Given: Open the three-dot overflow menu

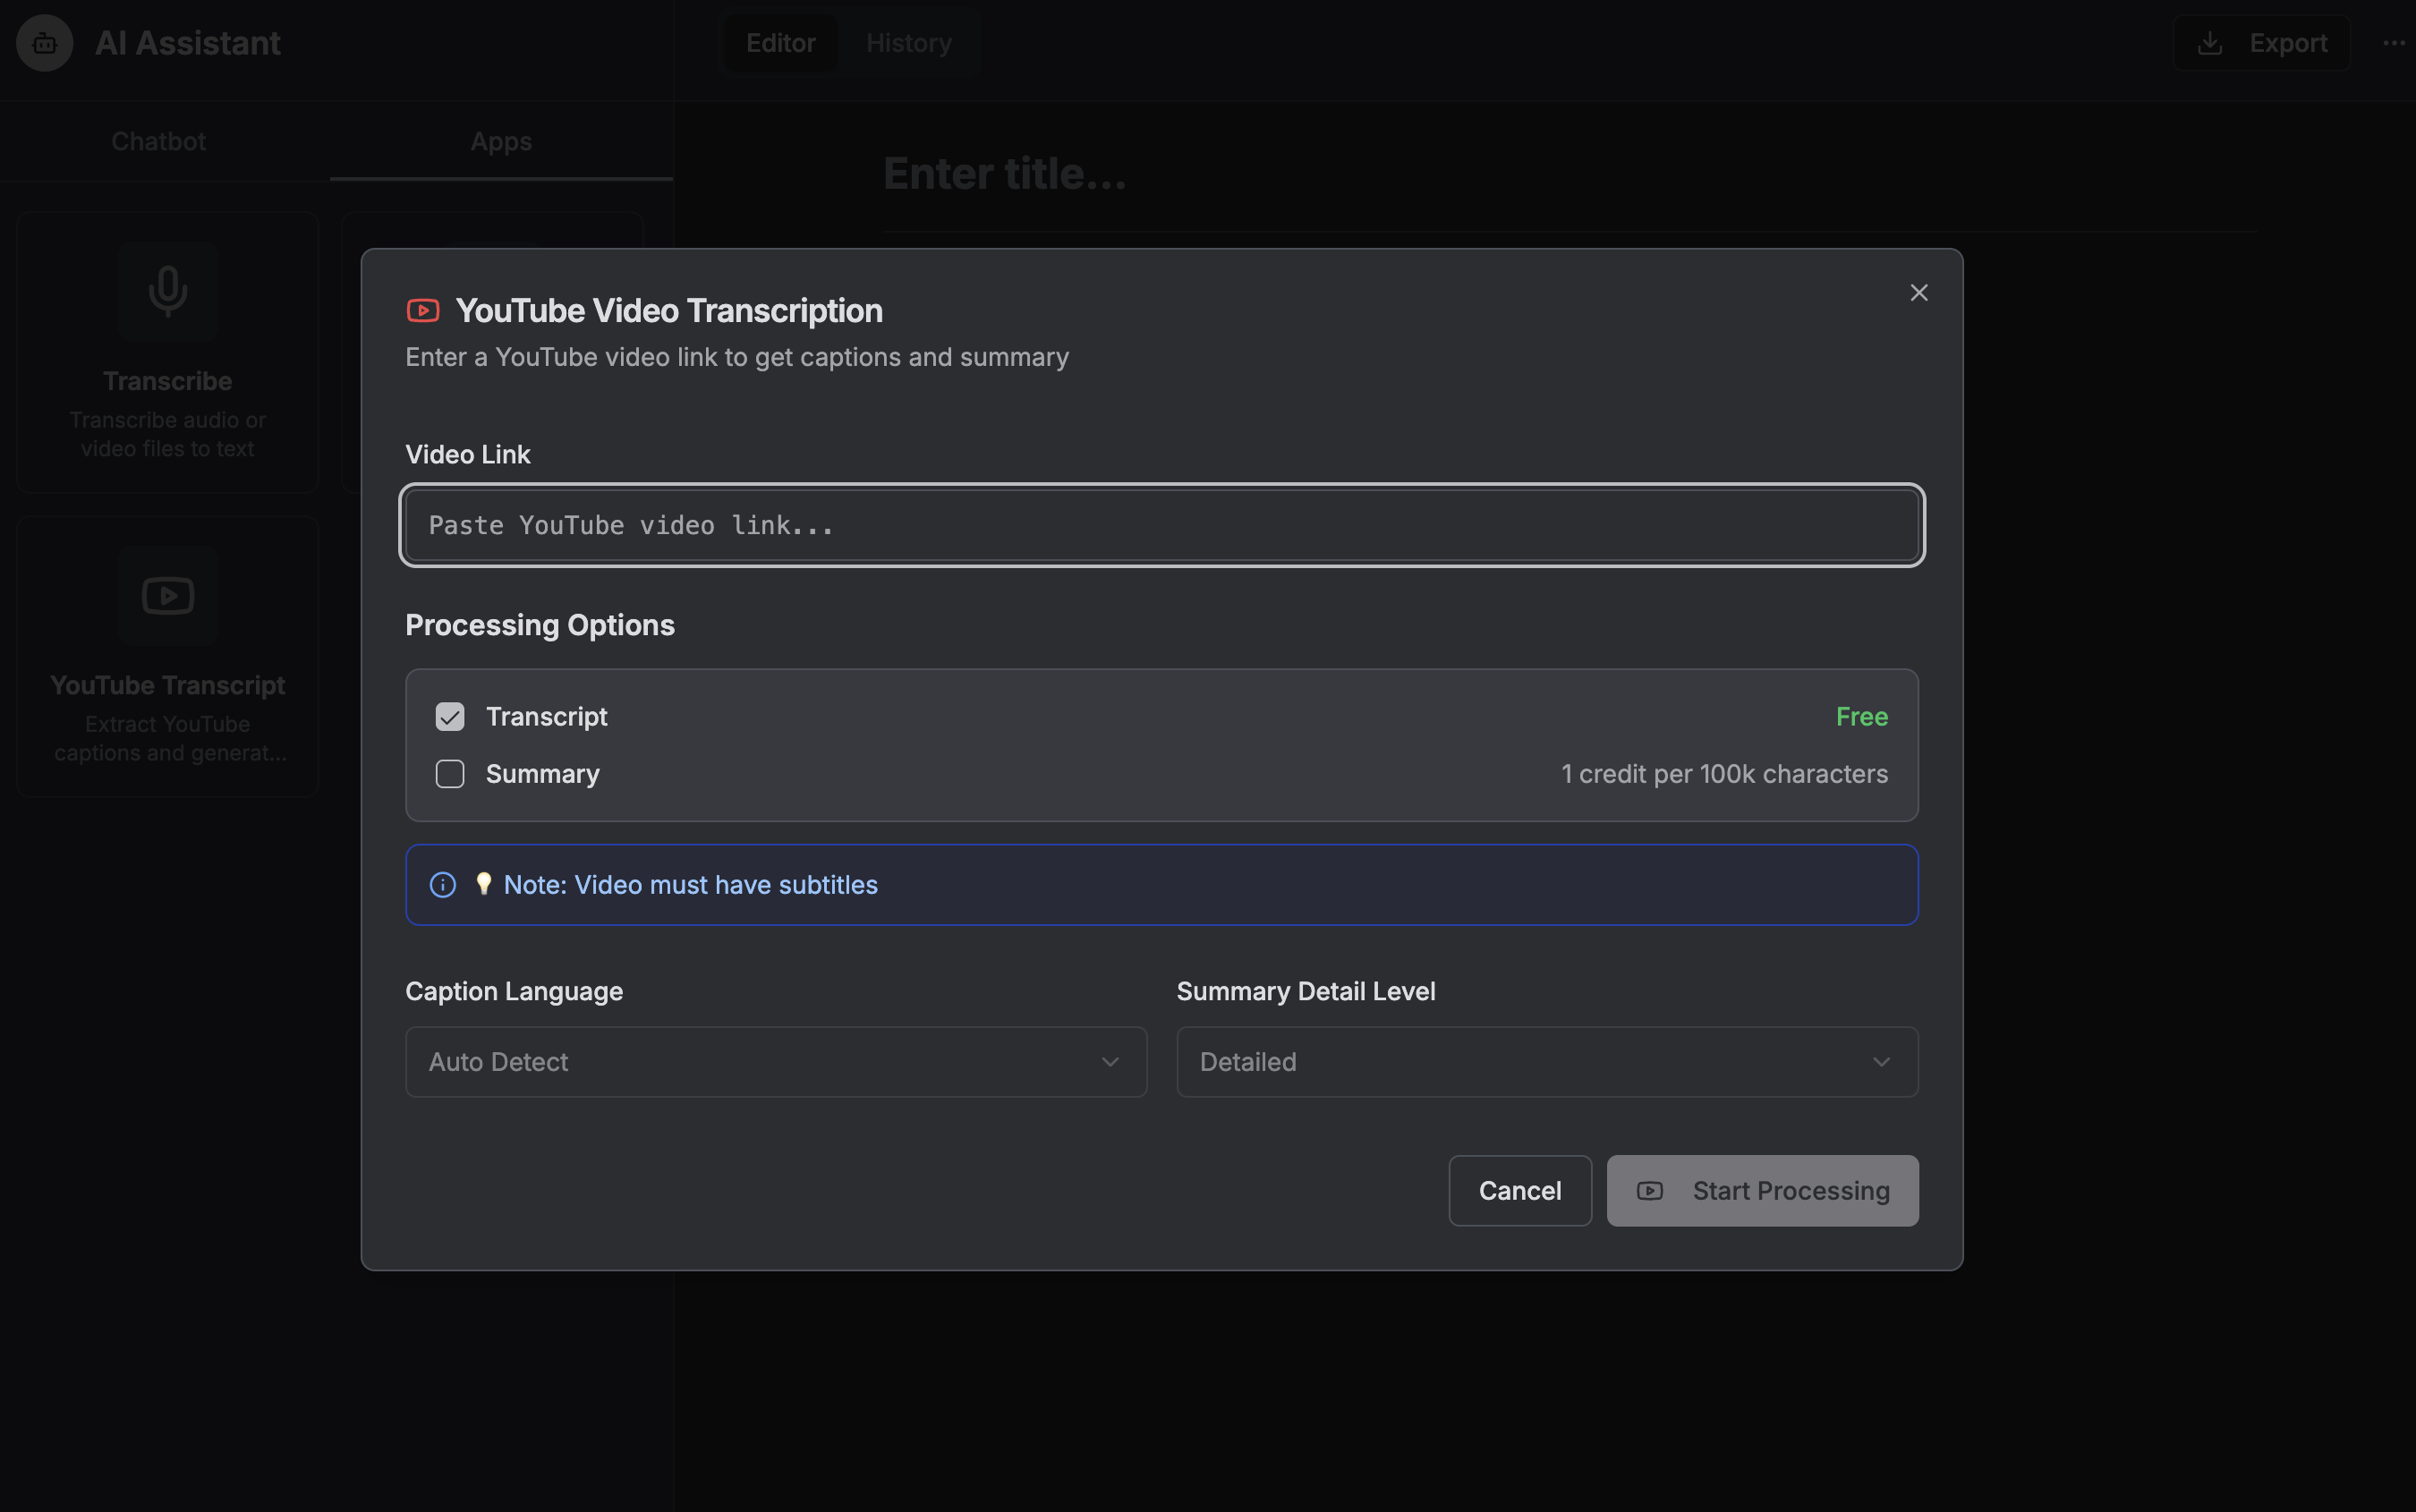Looking at the screenshot, I should (x=2394, y=43).
